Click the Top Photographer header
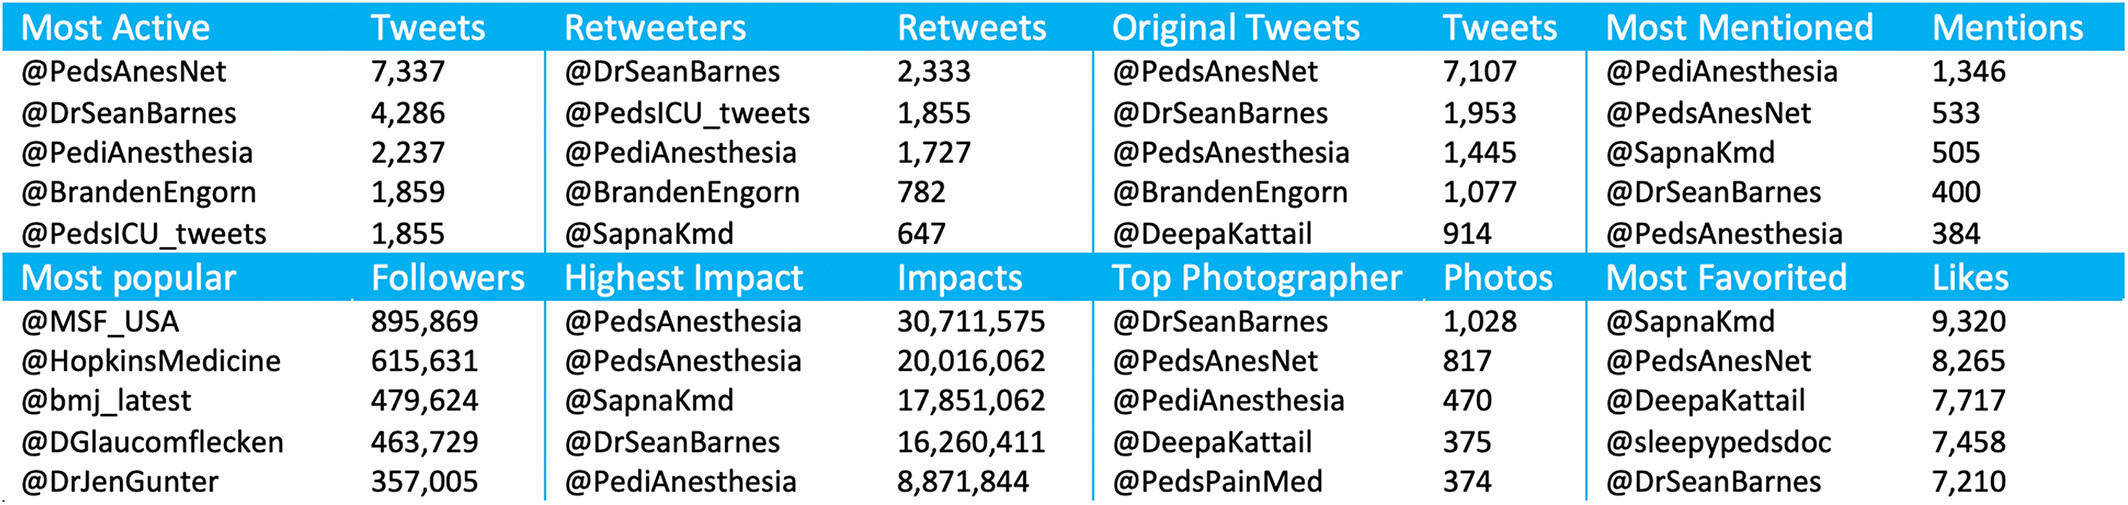 (x=1257, y=278)
